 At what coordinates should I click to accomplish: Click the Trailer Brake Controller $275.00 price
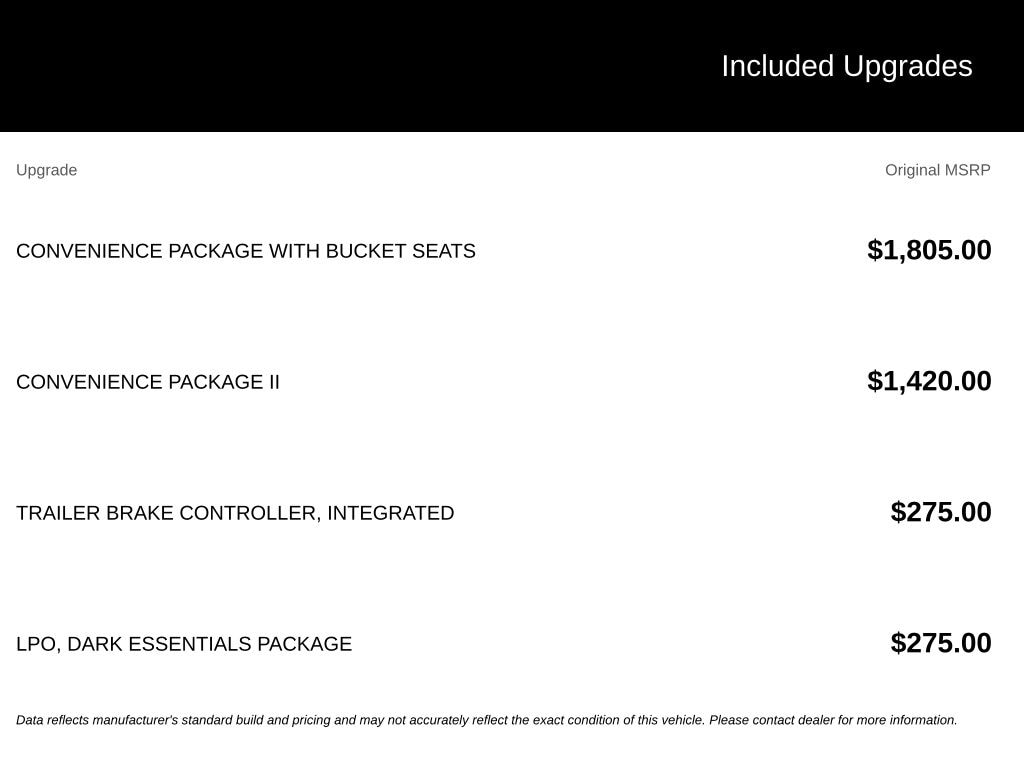(940, 512)
